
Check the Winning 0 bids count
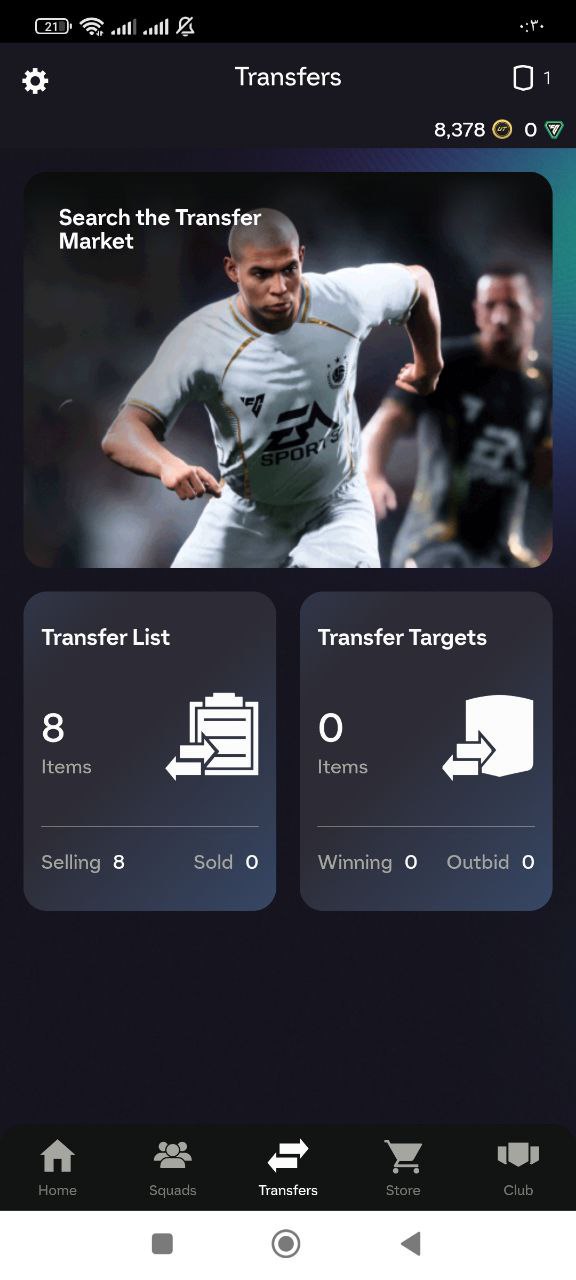click(x=367, y=862)
